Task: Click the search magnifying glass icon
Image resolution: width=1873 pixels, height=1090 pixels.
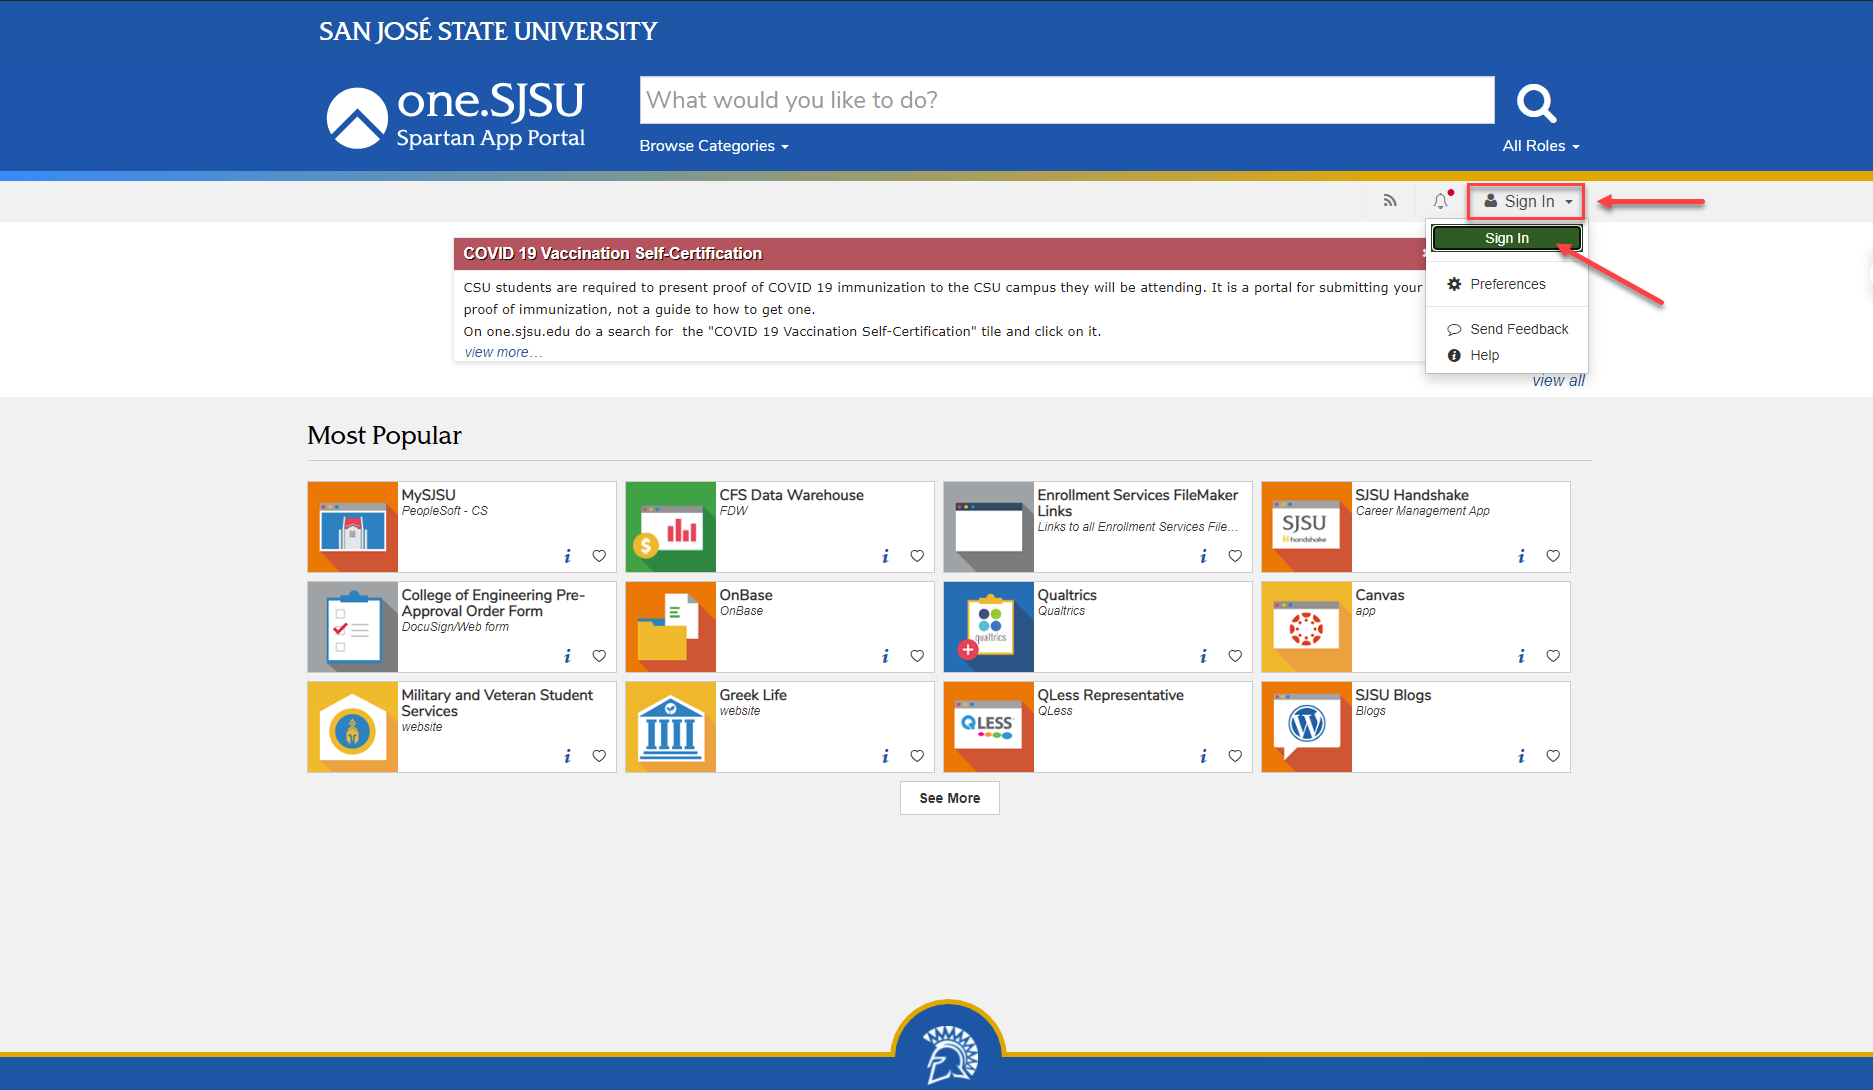Action: (1536, 101)
